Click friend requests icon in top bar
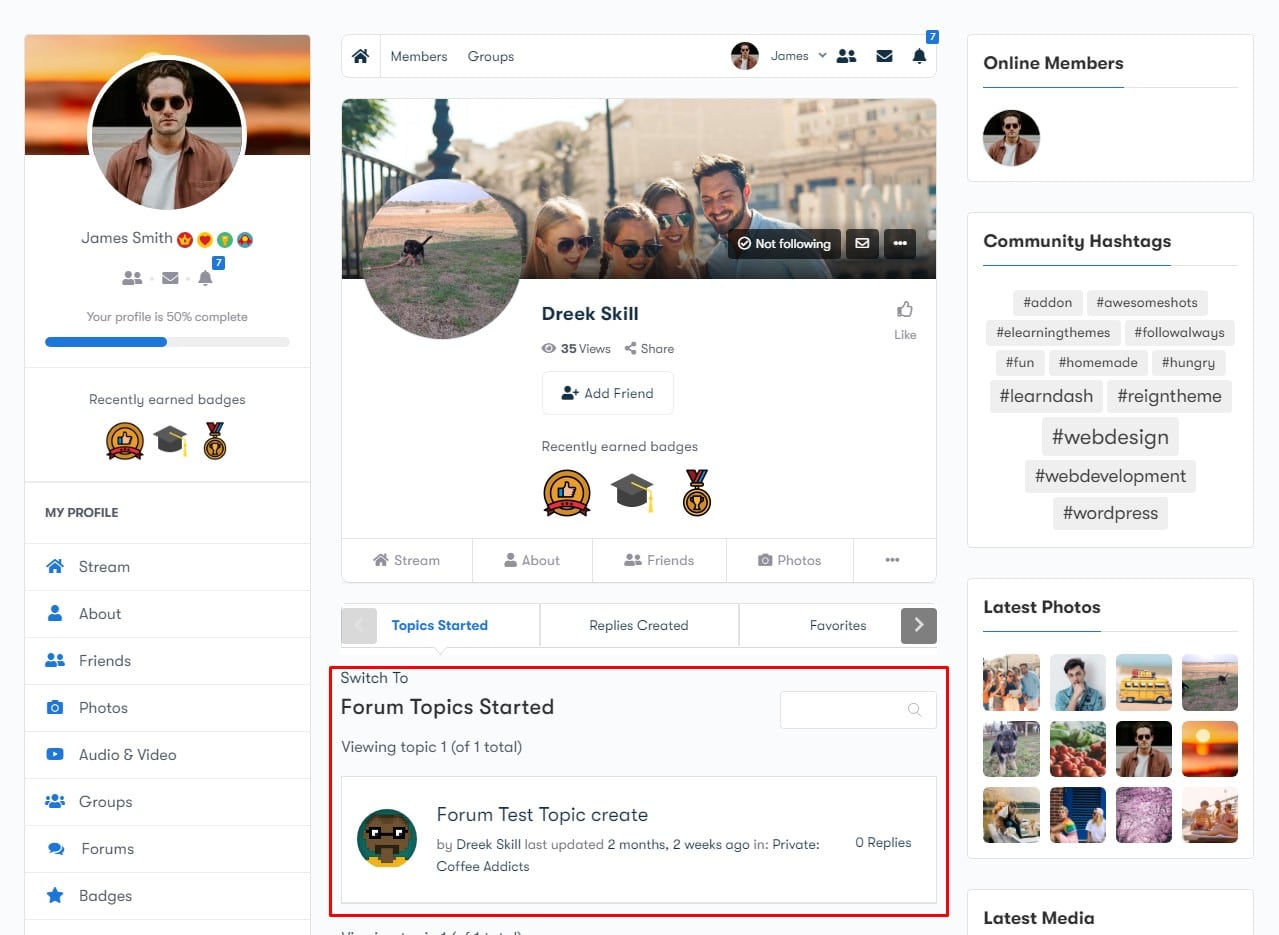 (846, 57)
